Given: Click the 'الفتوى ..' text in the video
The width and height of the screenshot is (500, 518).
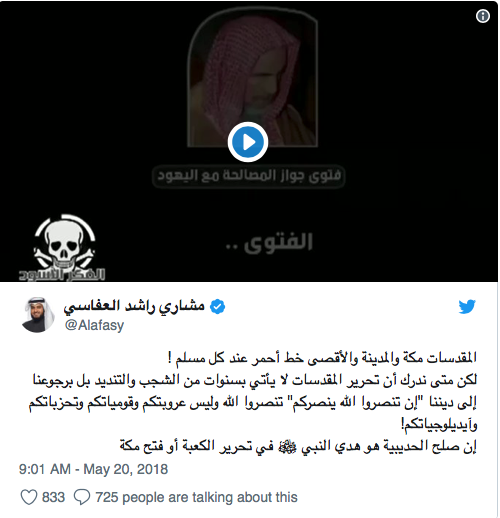Looking at the screenshot, I should (269, 242).
